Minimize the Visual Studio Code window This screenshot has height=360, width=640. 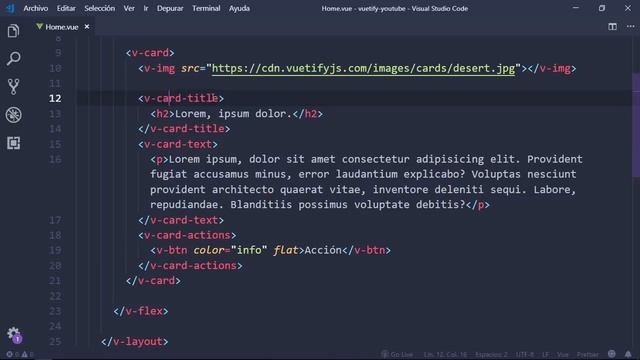[576, 8]
